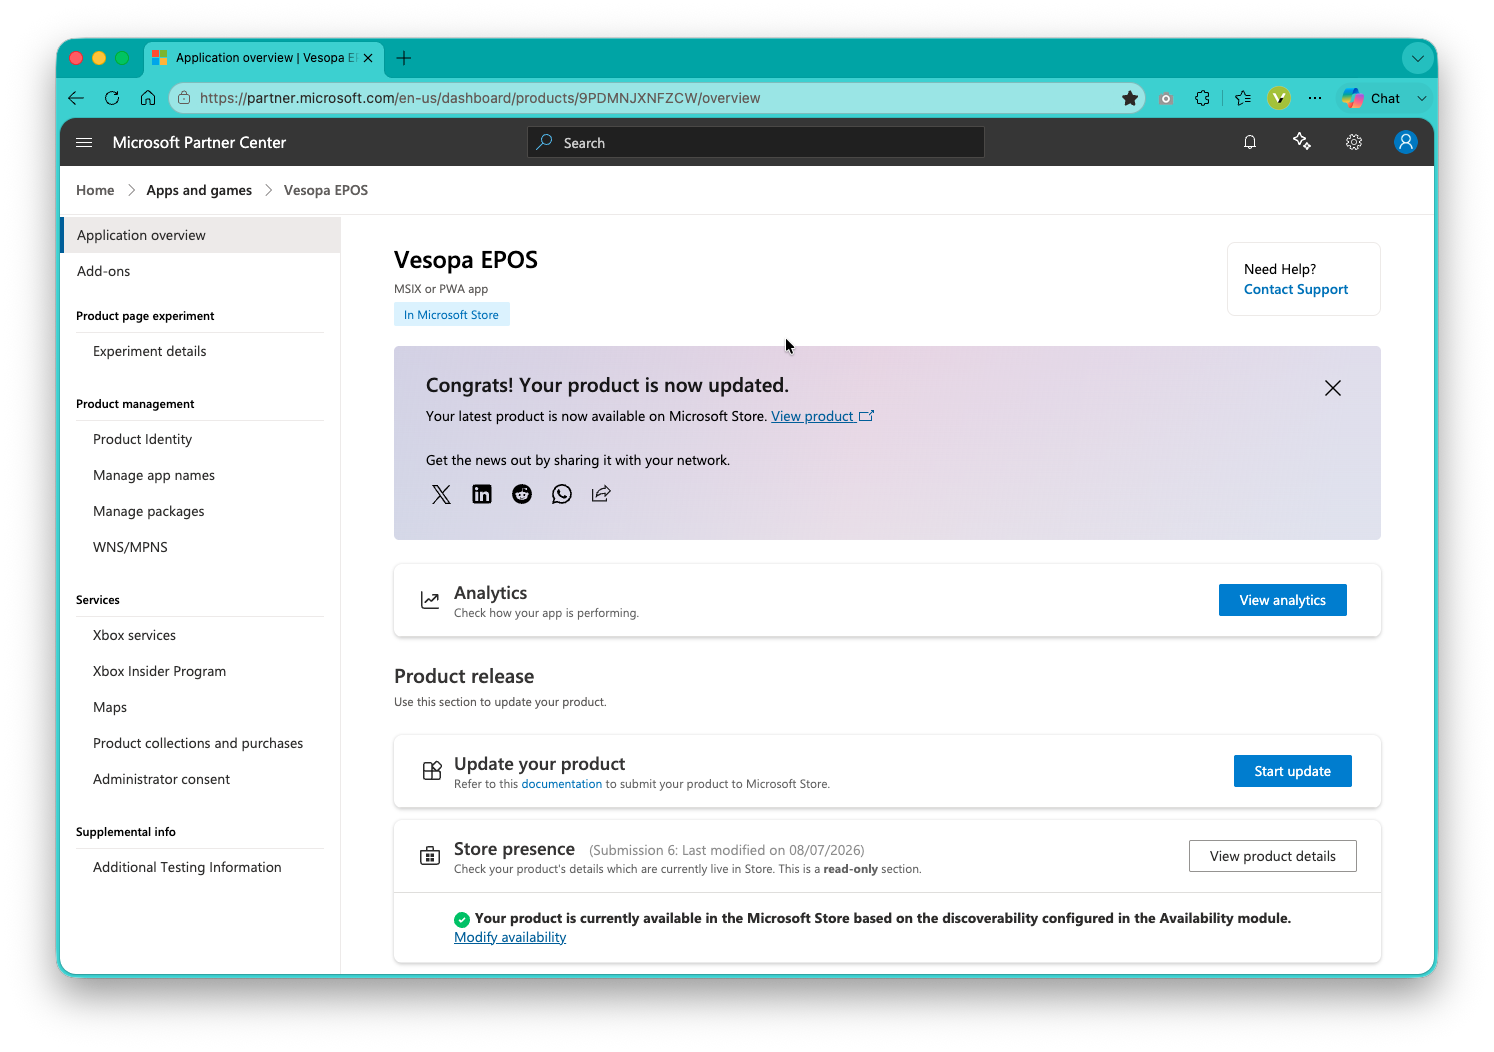Open Partner Center settings gear
1494x1052 pixels.
click(1354, 143)
